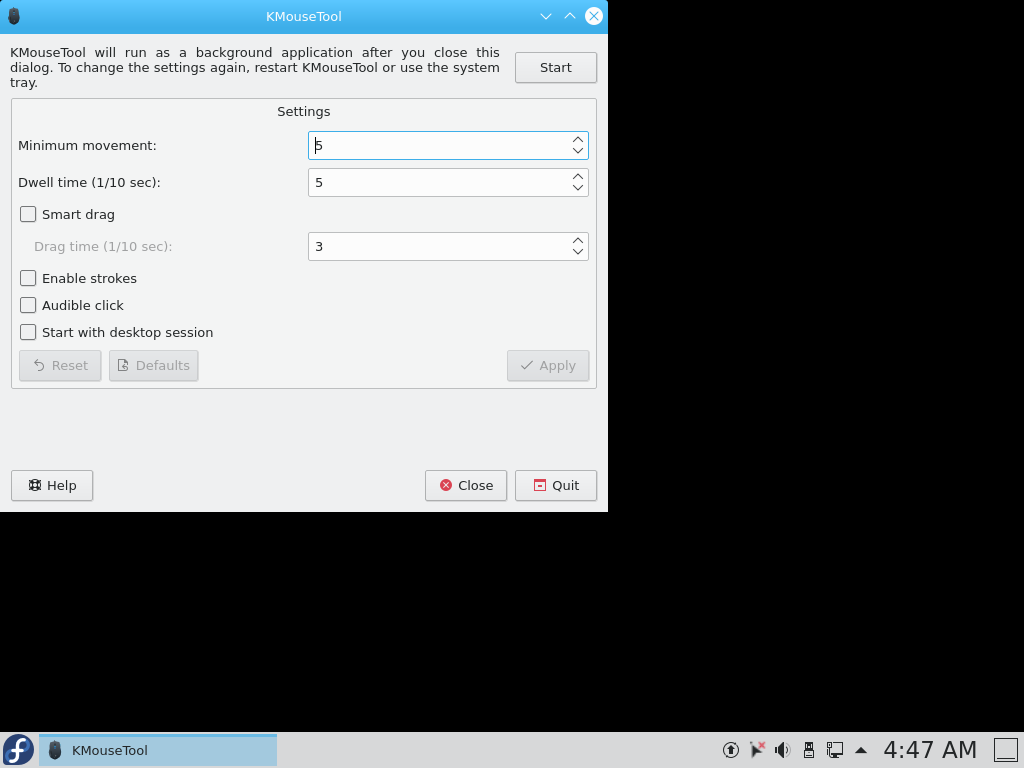
Task: Click the clock showing 4:47 AM
Action: tap(930, 750)
